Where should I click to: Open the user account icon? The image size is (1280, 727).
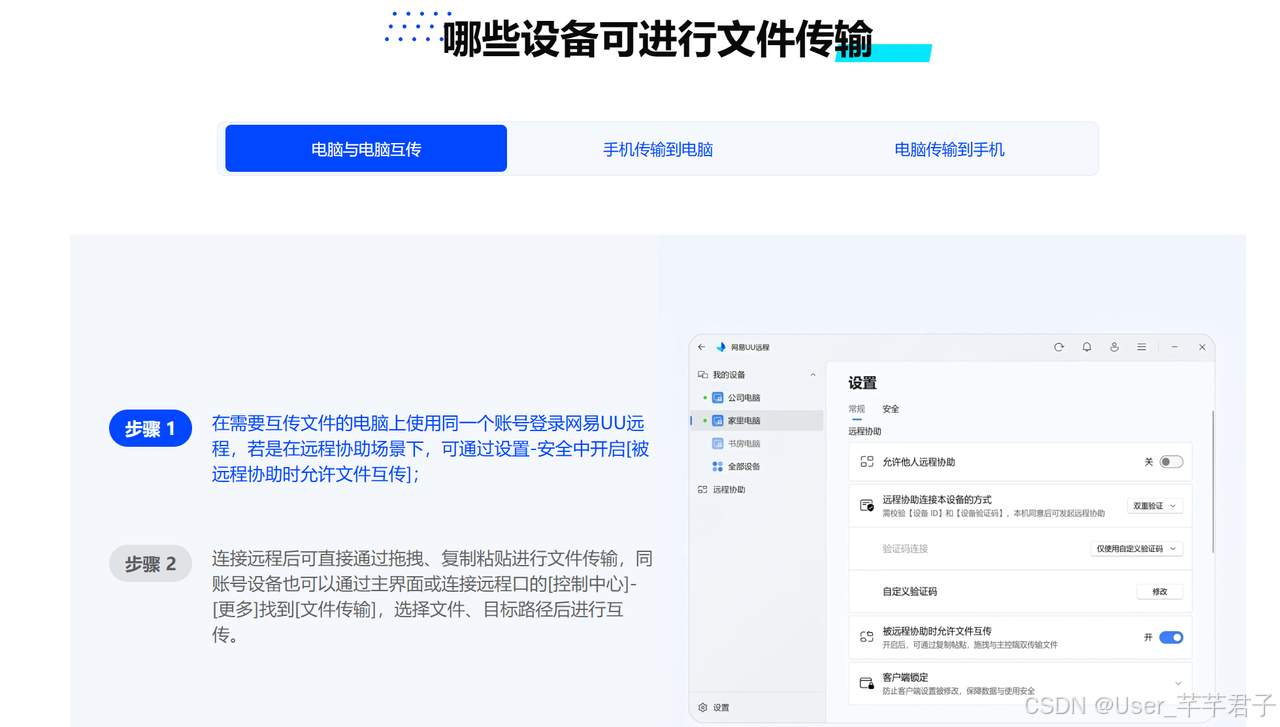1114,347
